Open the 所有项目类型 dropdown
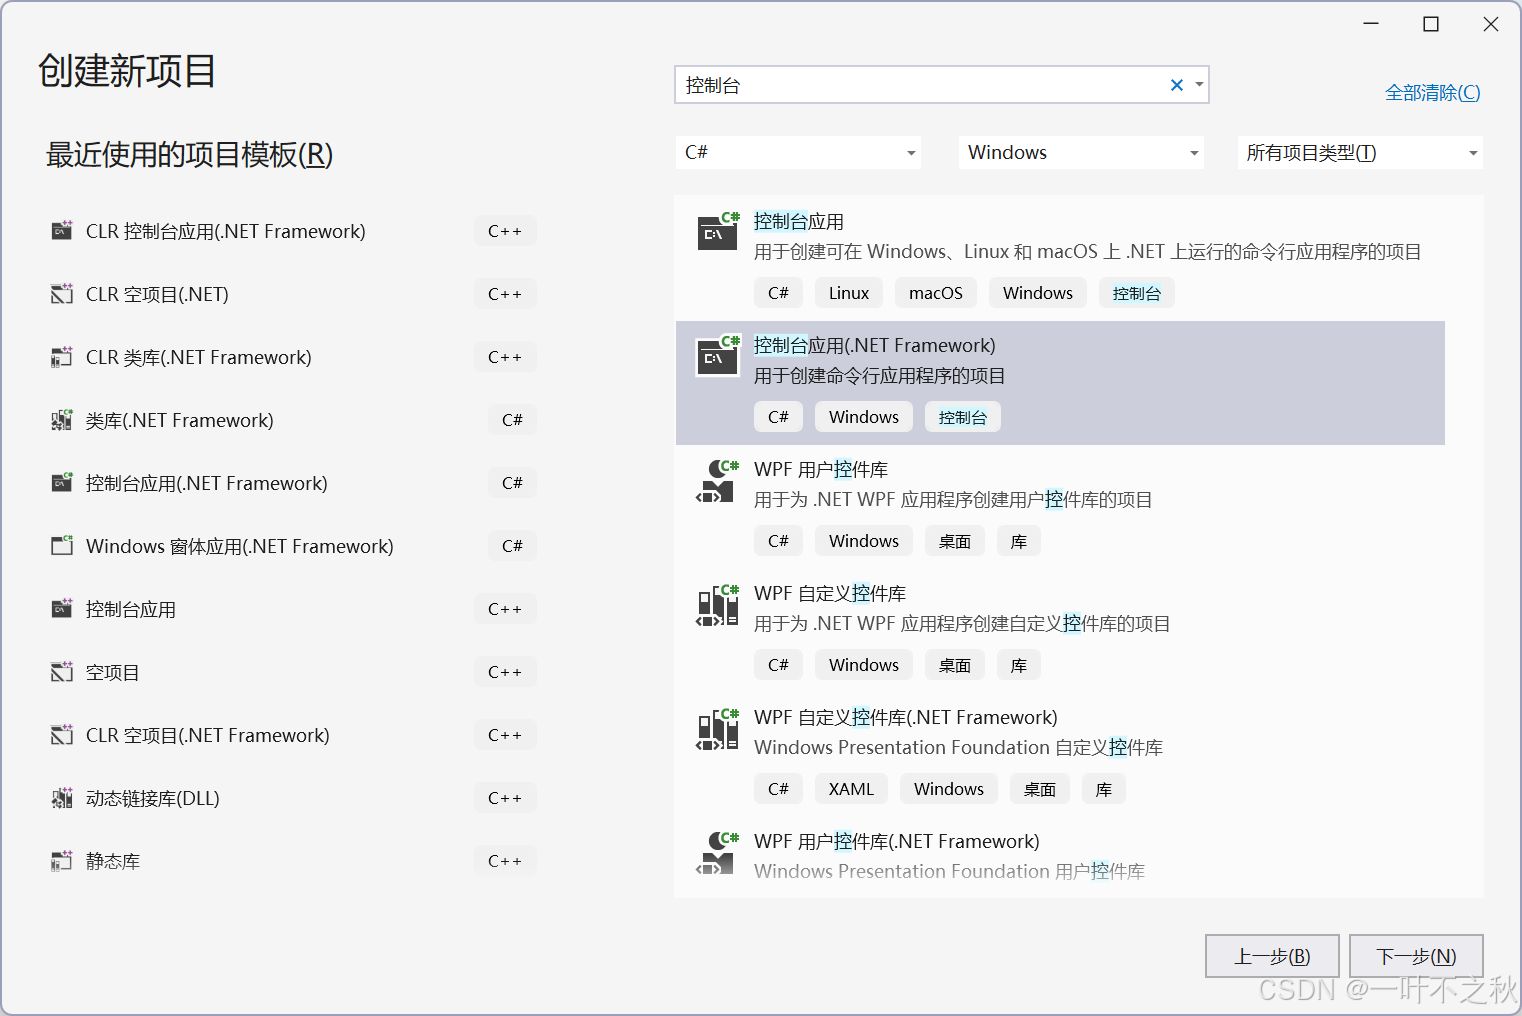This screenshot has height=1016, width=1522. (1472, 152)
